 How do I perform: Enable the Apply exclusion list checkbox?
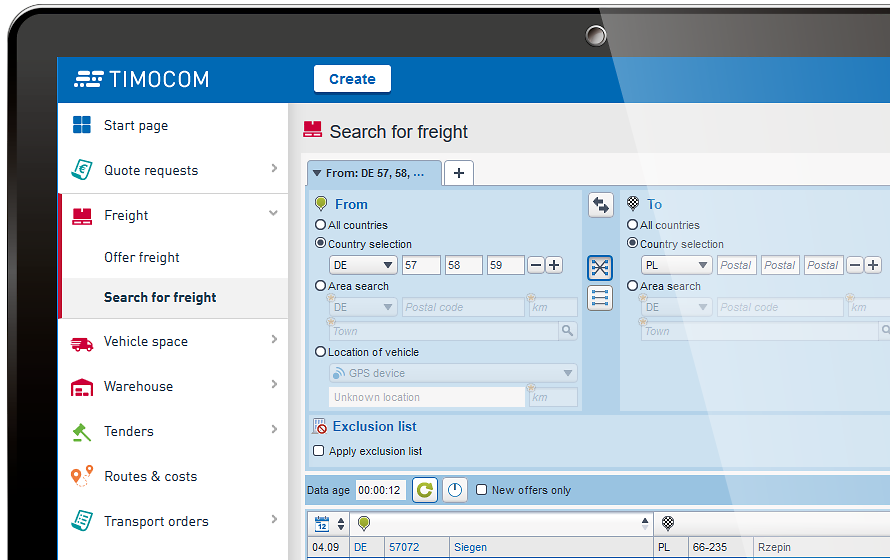coord(319,451)
